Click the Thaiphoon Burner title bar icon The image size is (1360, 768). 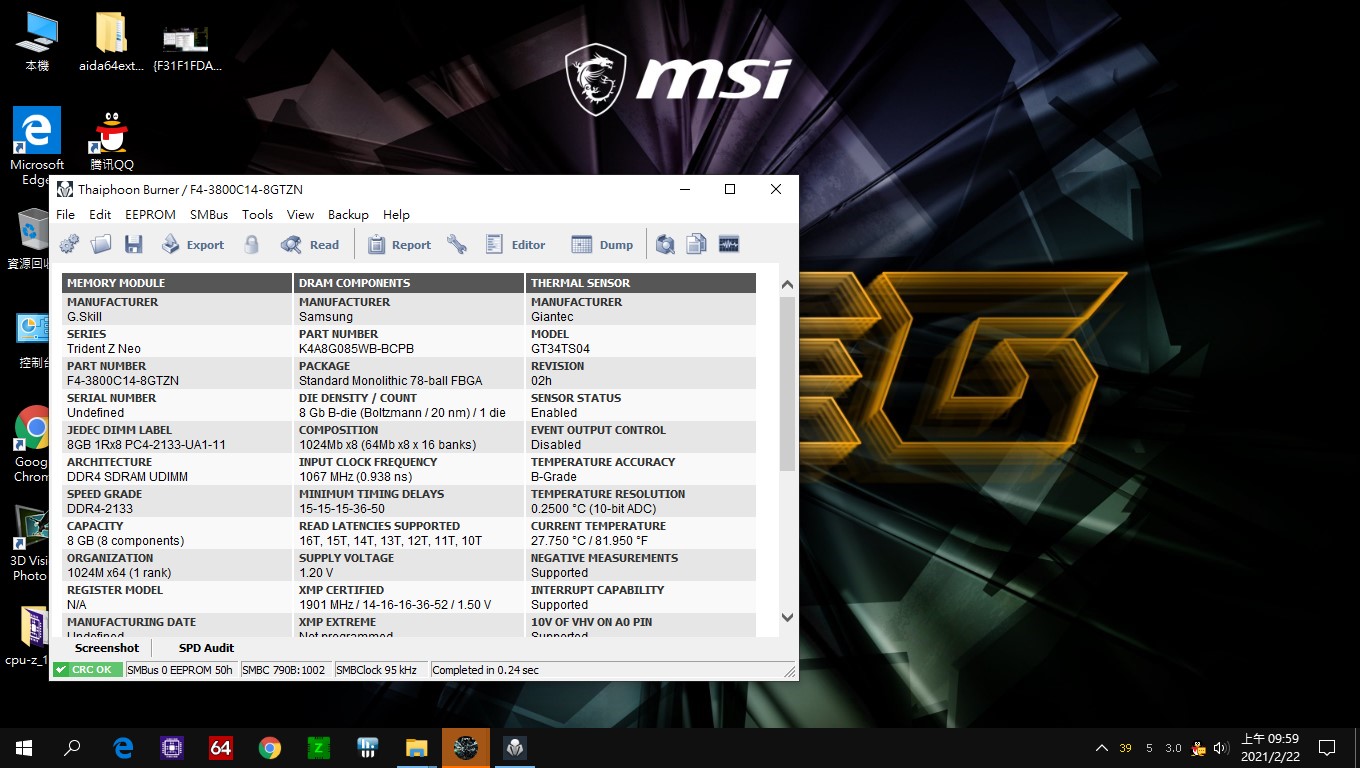click(x=65, y=189)
